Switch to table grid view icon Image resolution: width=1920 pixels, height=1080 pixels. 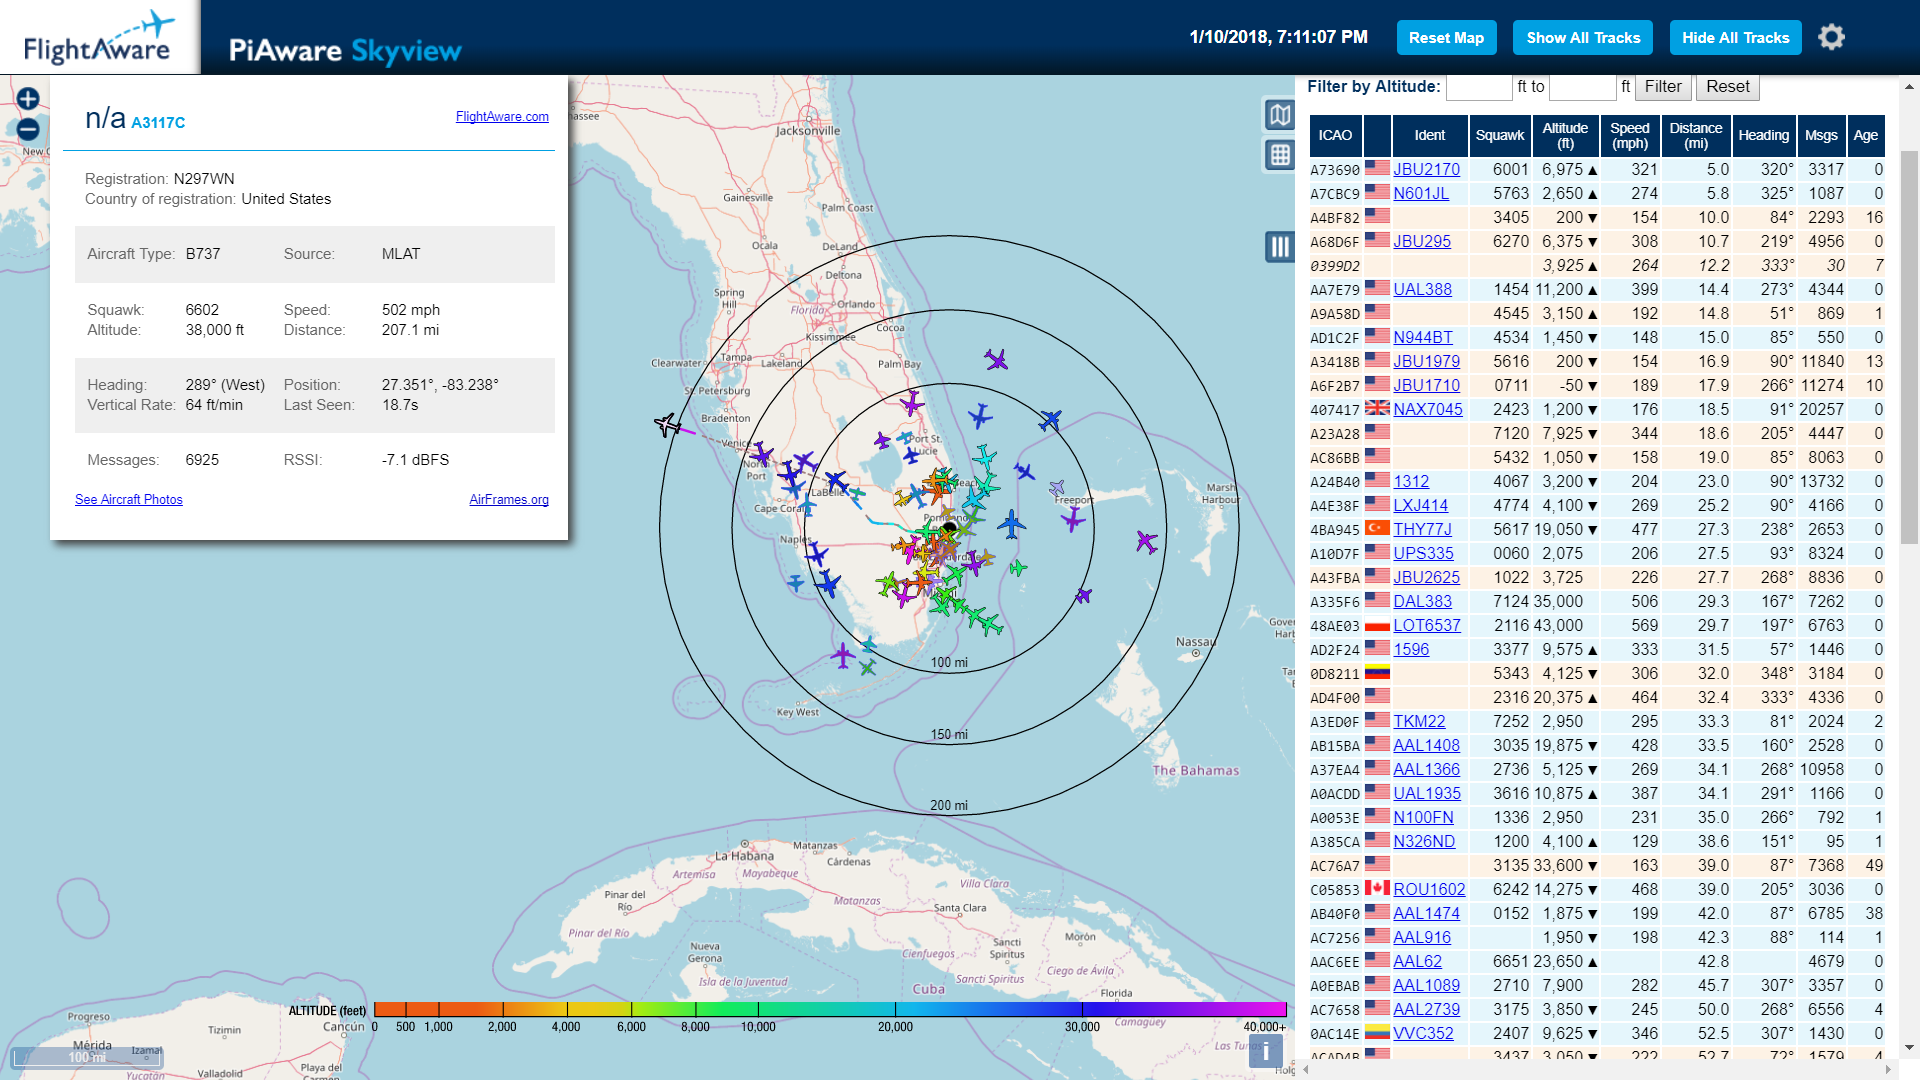1279,155
